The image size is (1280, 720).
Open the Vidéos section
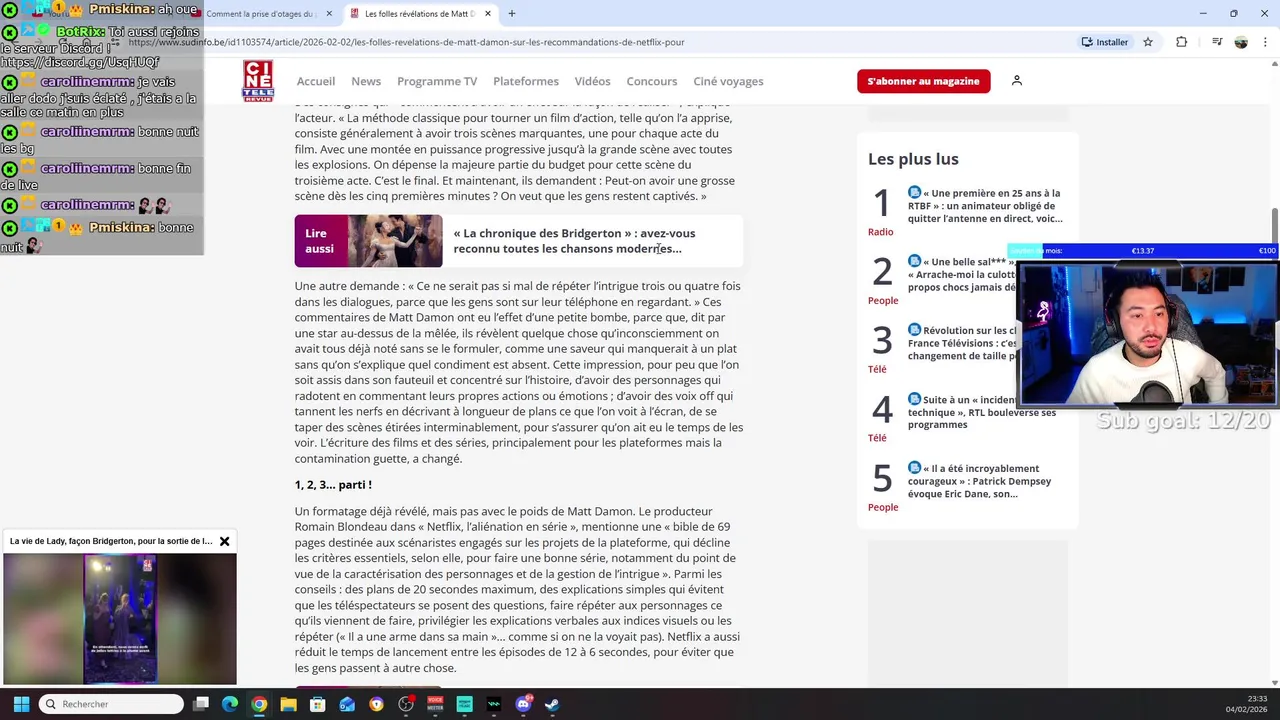tap(592, 81)
